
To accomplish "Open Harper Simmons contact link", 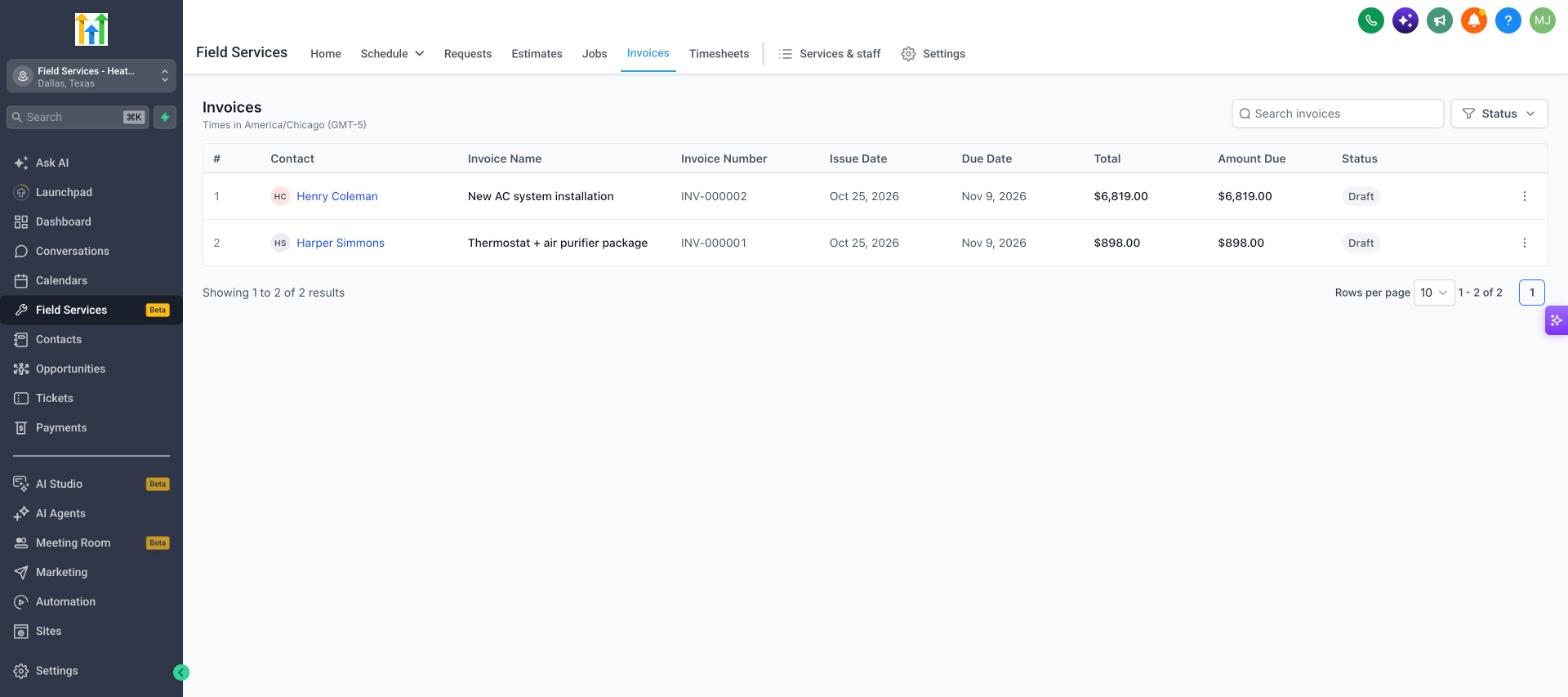I will [x=340, y=243].
